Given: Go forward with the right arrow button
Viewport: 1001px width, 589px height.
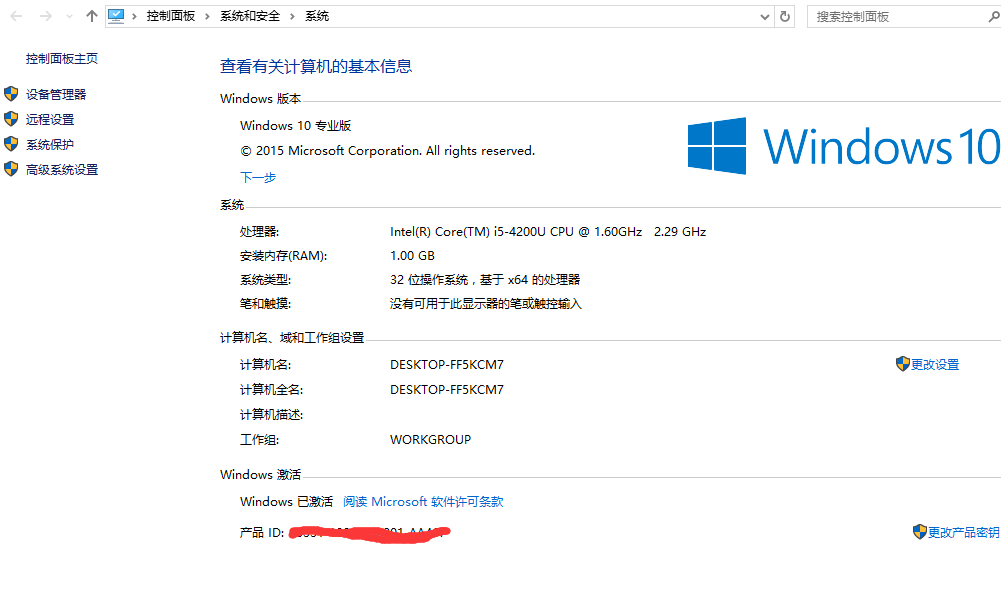Looking at the screenshot, I should 45,17.
